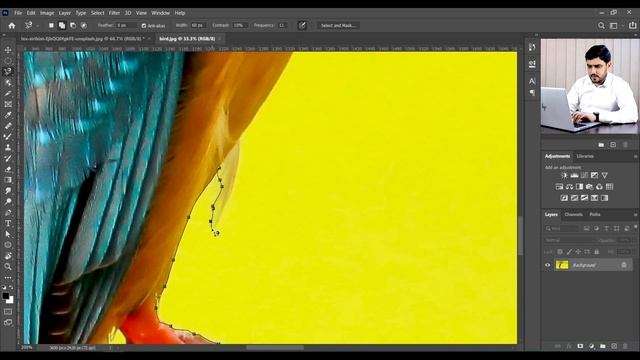Open the File menu
The image size is (640, 360).
pos(18,13)
